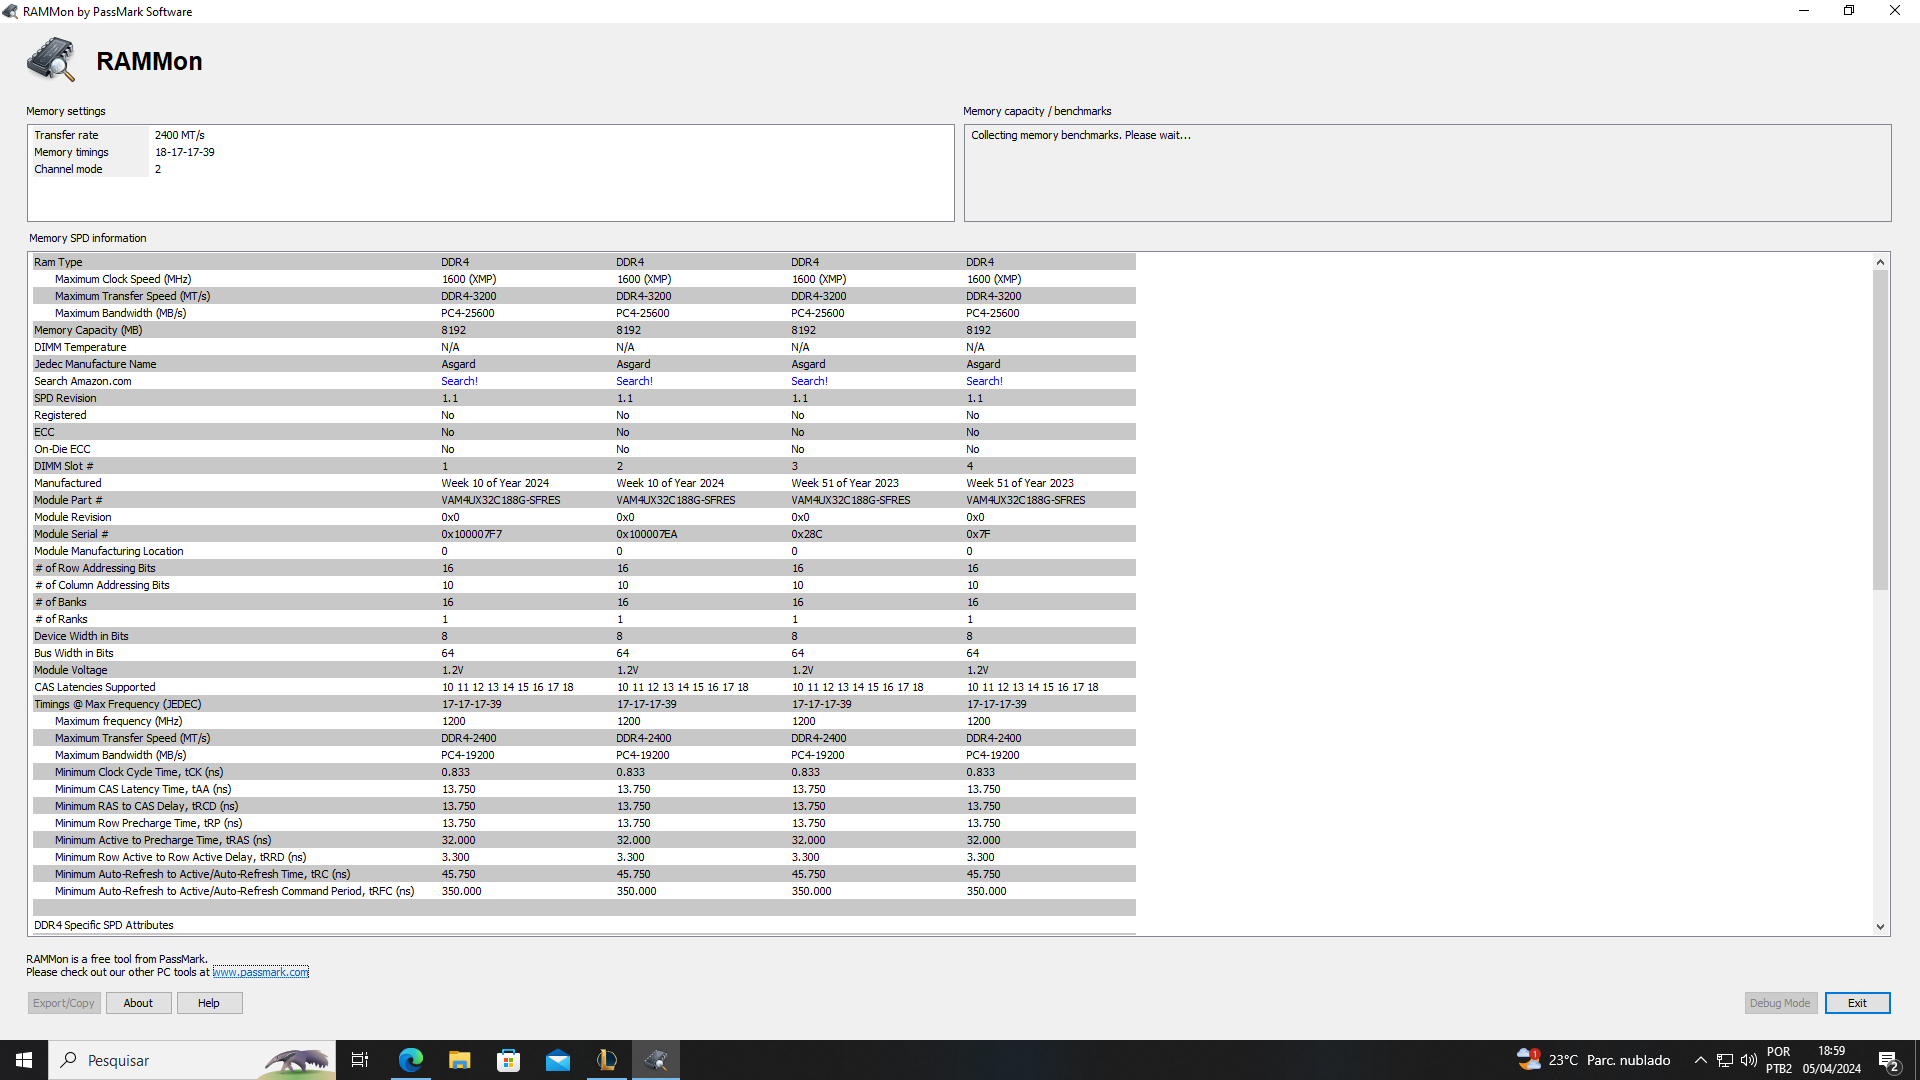This screenshot has width=1920, height=1080.
Task: Open the taskbar clock showing 18:59
Action: (1832, 1060)
